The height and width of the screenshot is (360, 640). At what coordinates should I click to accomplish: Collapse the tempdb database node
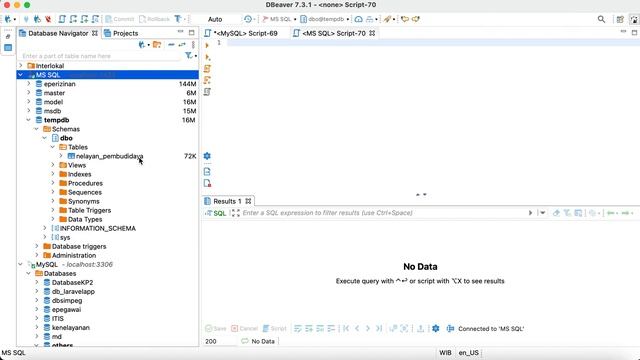pos(29,120)
